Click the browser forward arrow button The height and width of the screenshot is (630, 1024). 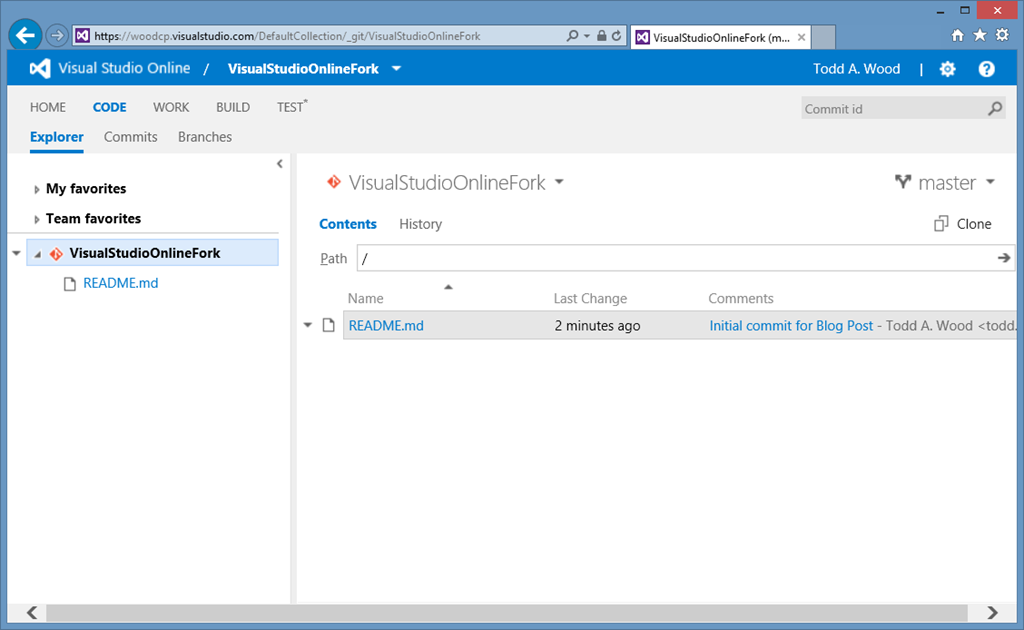pos(57,35)
